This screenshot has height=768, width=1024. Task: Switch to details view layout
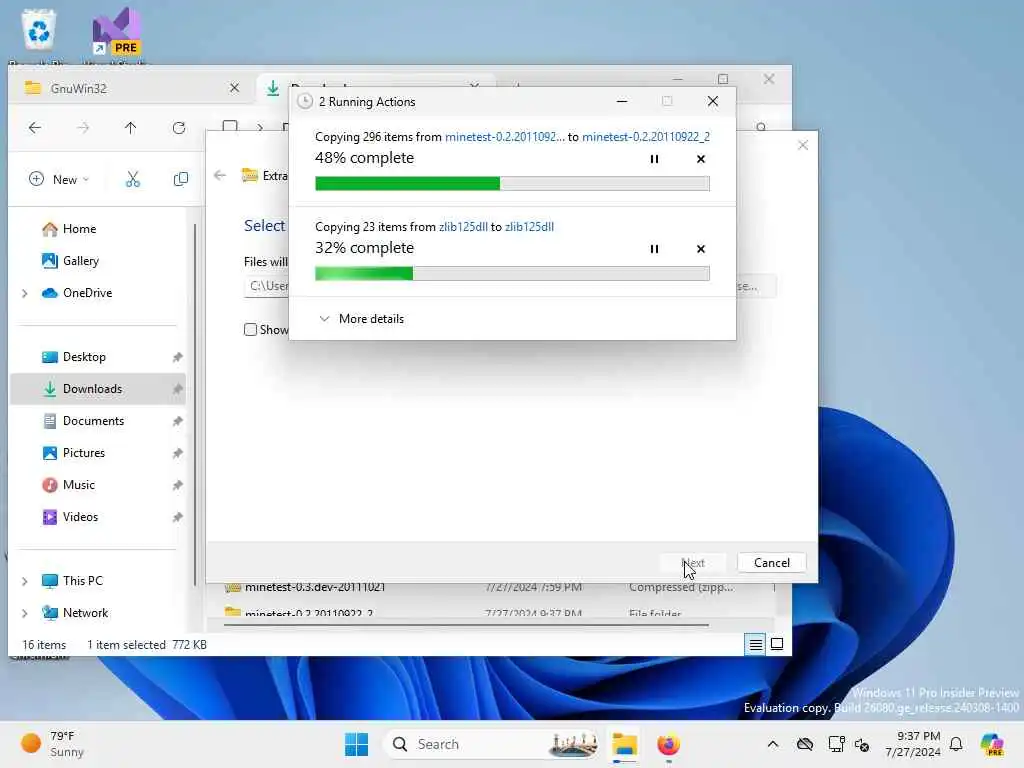756,645
